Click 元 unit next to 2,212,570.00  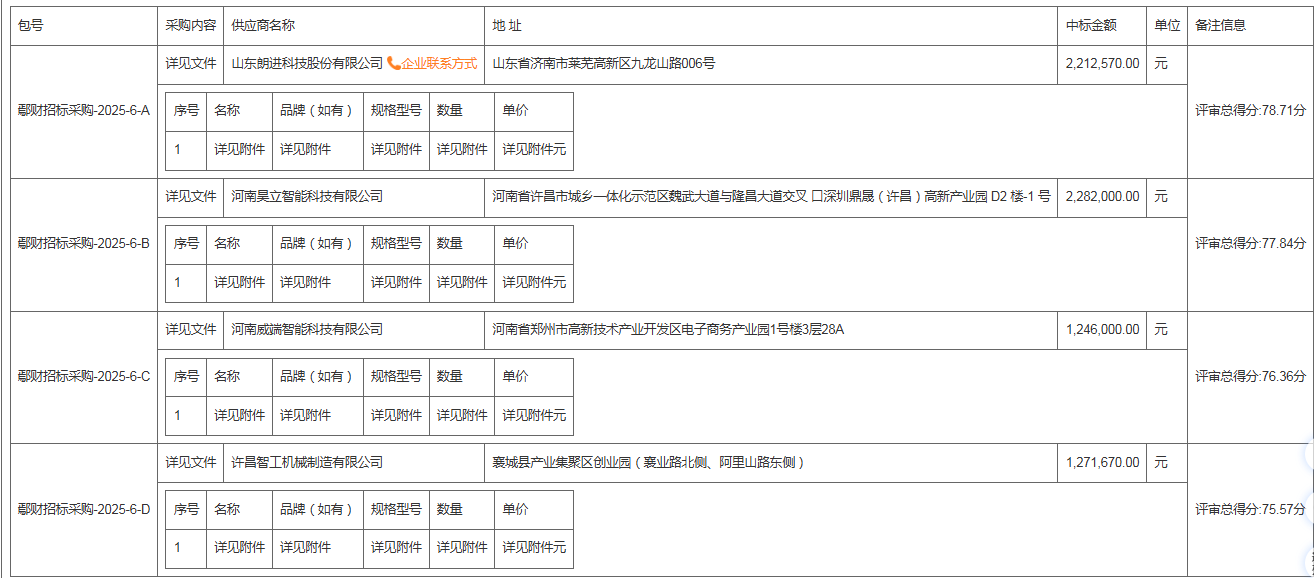click(1161, 63)
